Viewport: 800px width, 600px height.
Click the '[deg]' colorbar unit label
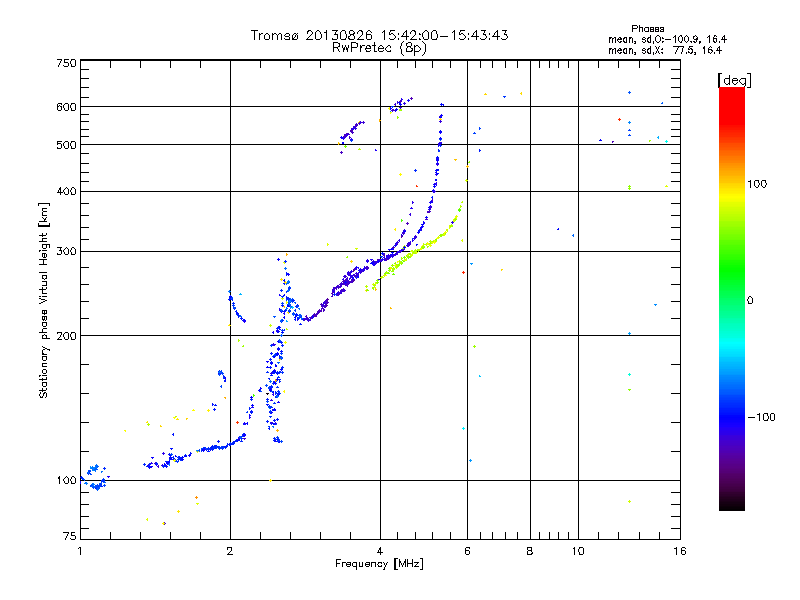734,80
